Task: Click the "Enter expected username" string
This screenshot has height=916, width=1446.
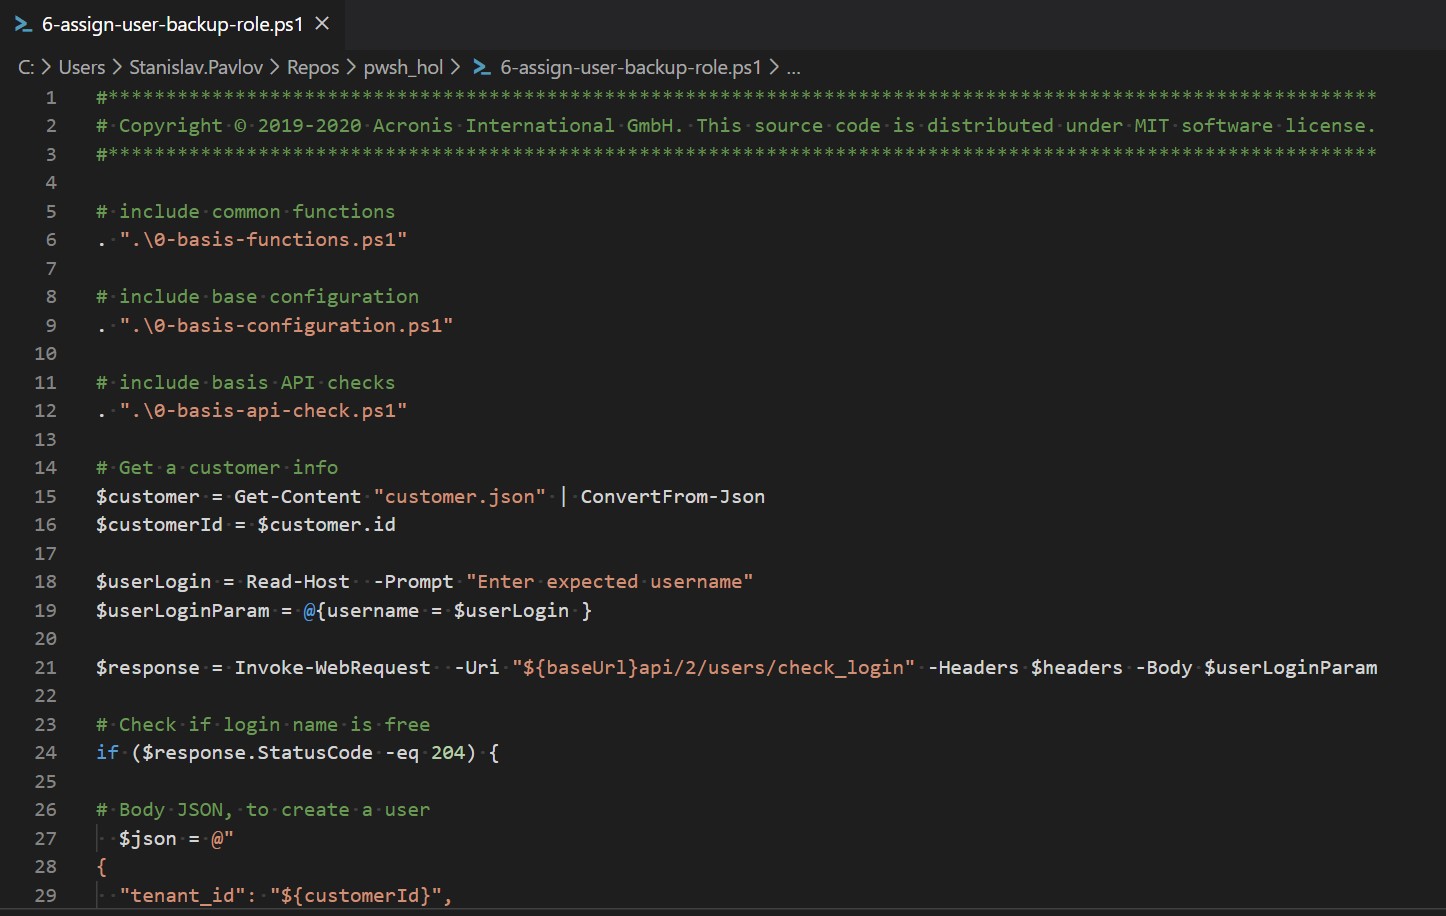Action: pos(609,581)
